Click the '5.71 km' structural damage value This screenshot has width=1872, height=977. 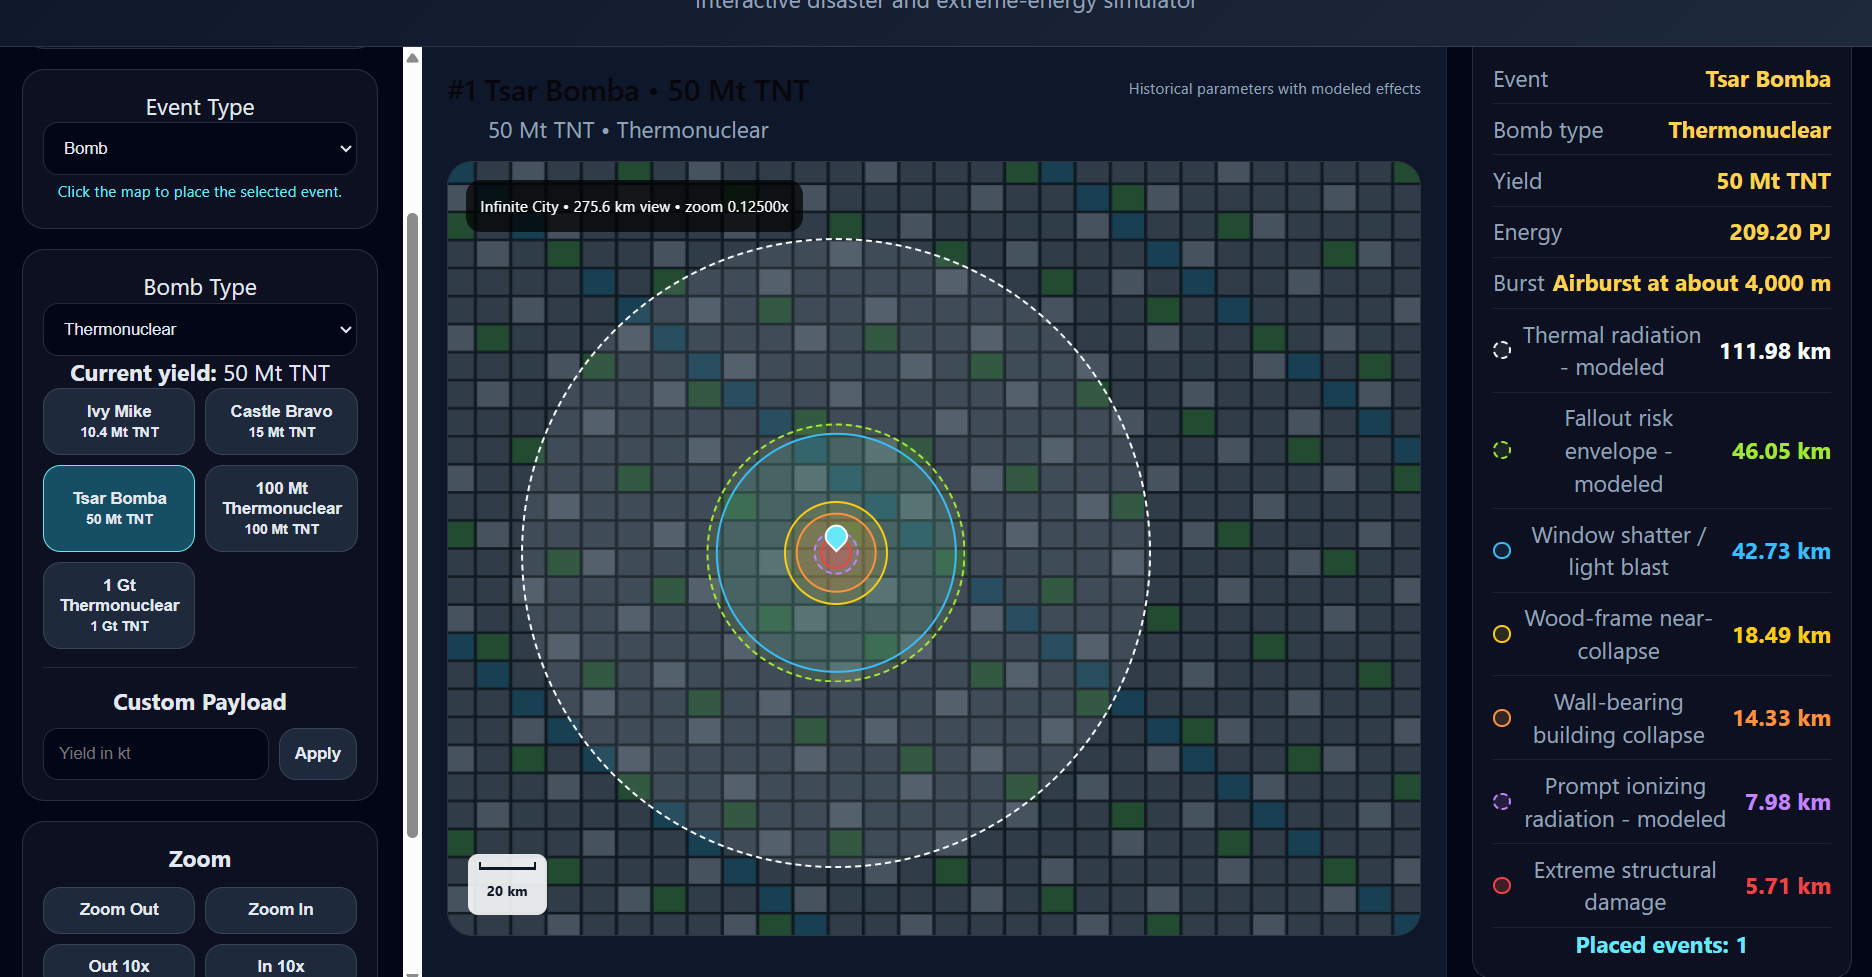pyautogui.click(x=1787, y=886)
